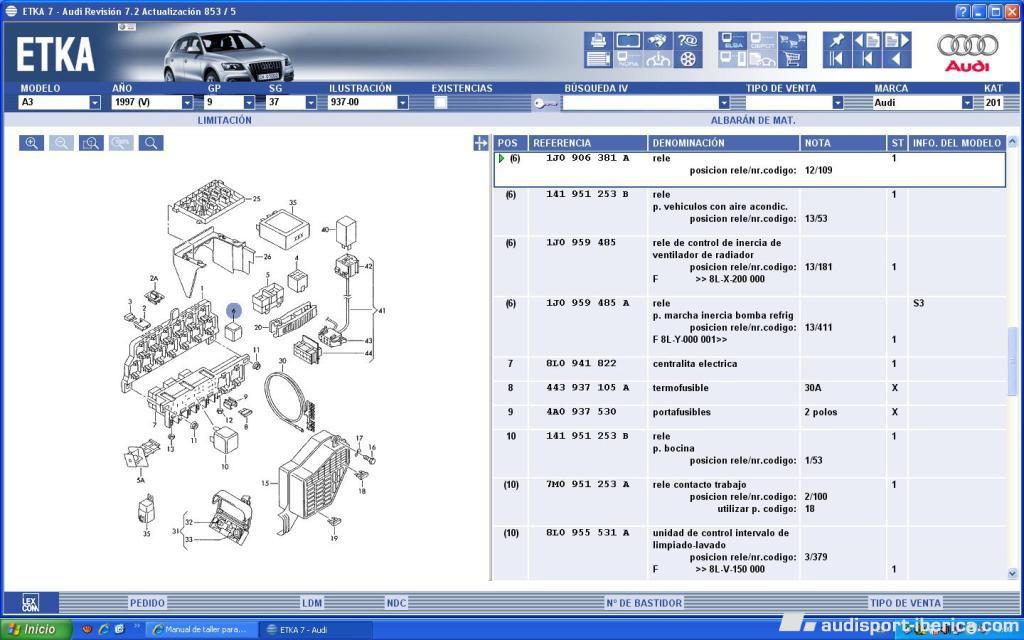
Task: Click the question mark and @ icon
Action: 688,40
